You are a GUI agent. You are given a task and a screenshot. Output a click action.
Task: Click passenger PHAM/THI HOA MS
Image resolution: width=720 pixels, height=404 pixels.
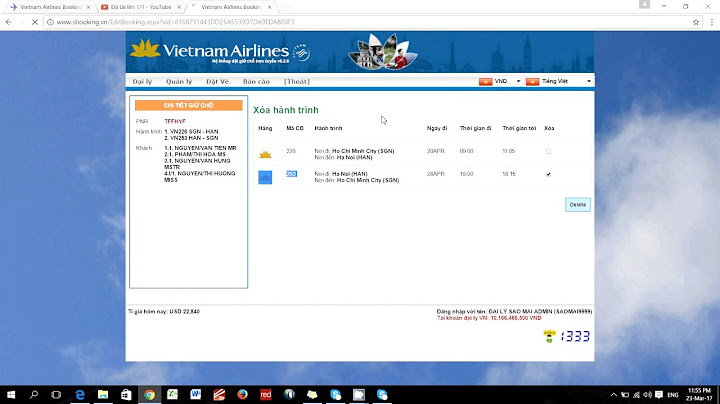tap(195, 154)
